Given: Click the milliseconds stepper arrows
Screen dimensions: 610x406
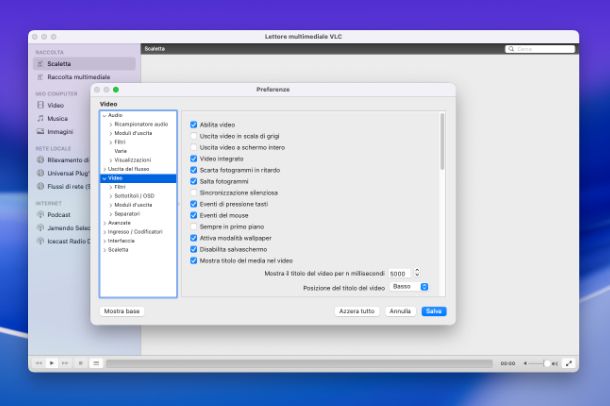Looking at the screenshot, I should tap(417, 272).
